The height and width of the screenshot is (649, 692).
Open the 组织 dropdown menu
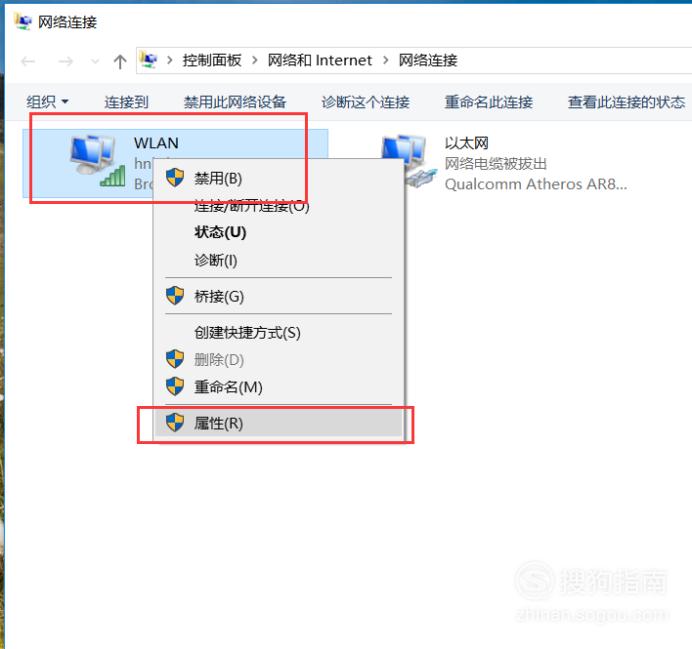[47, 102]
